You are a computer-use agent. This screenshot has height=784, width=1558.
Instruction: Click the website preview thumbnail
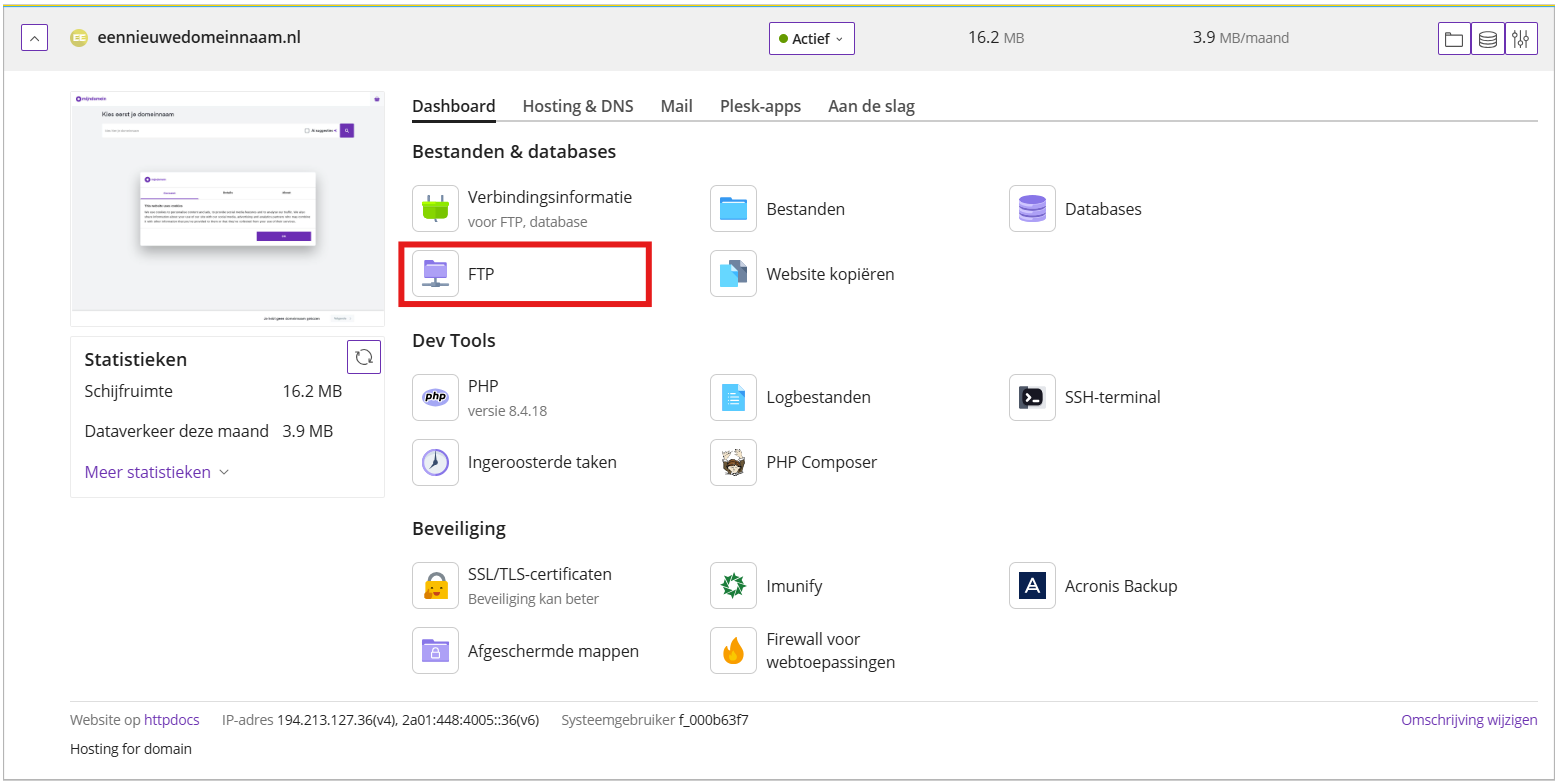point(227,208)
